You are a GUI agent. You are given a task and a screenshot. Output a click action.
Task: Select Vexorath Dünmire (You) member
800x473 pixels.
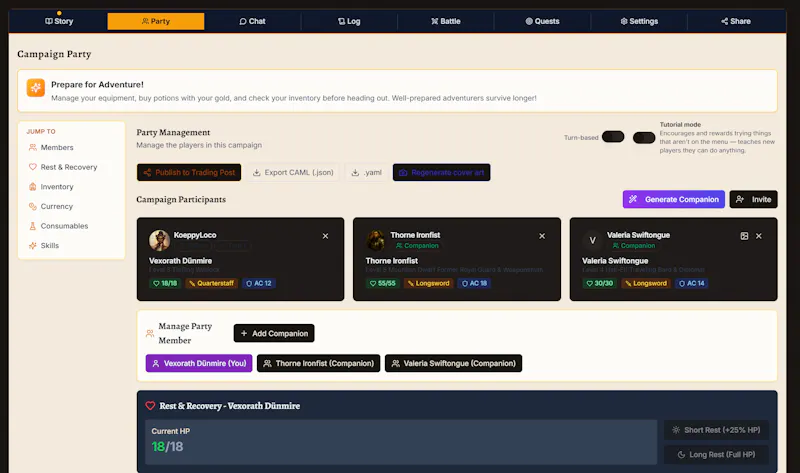(199, 363)
